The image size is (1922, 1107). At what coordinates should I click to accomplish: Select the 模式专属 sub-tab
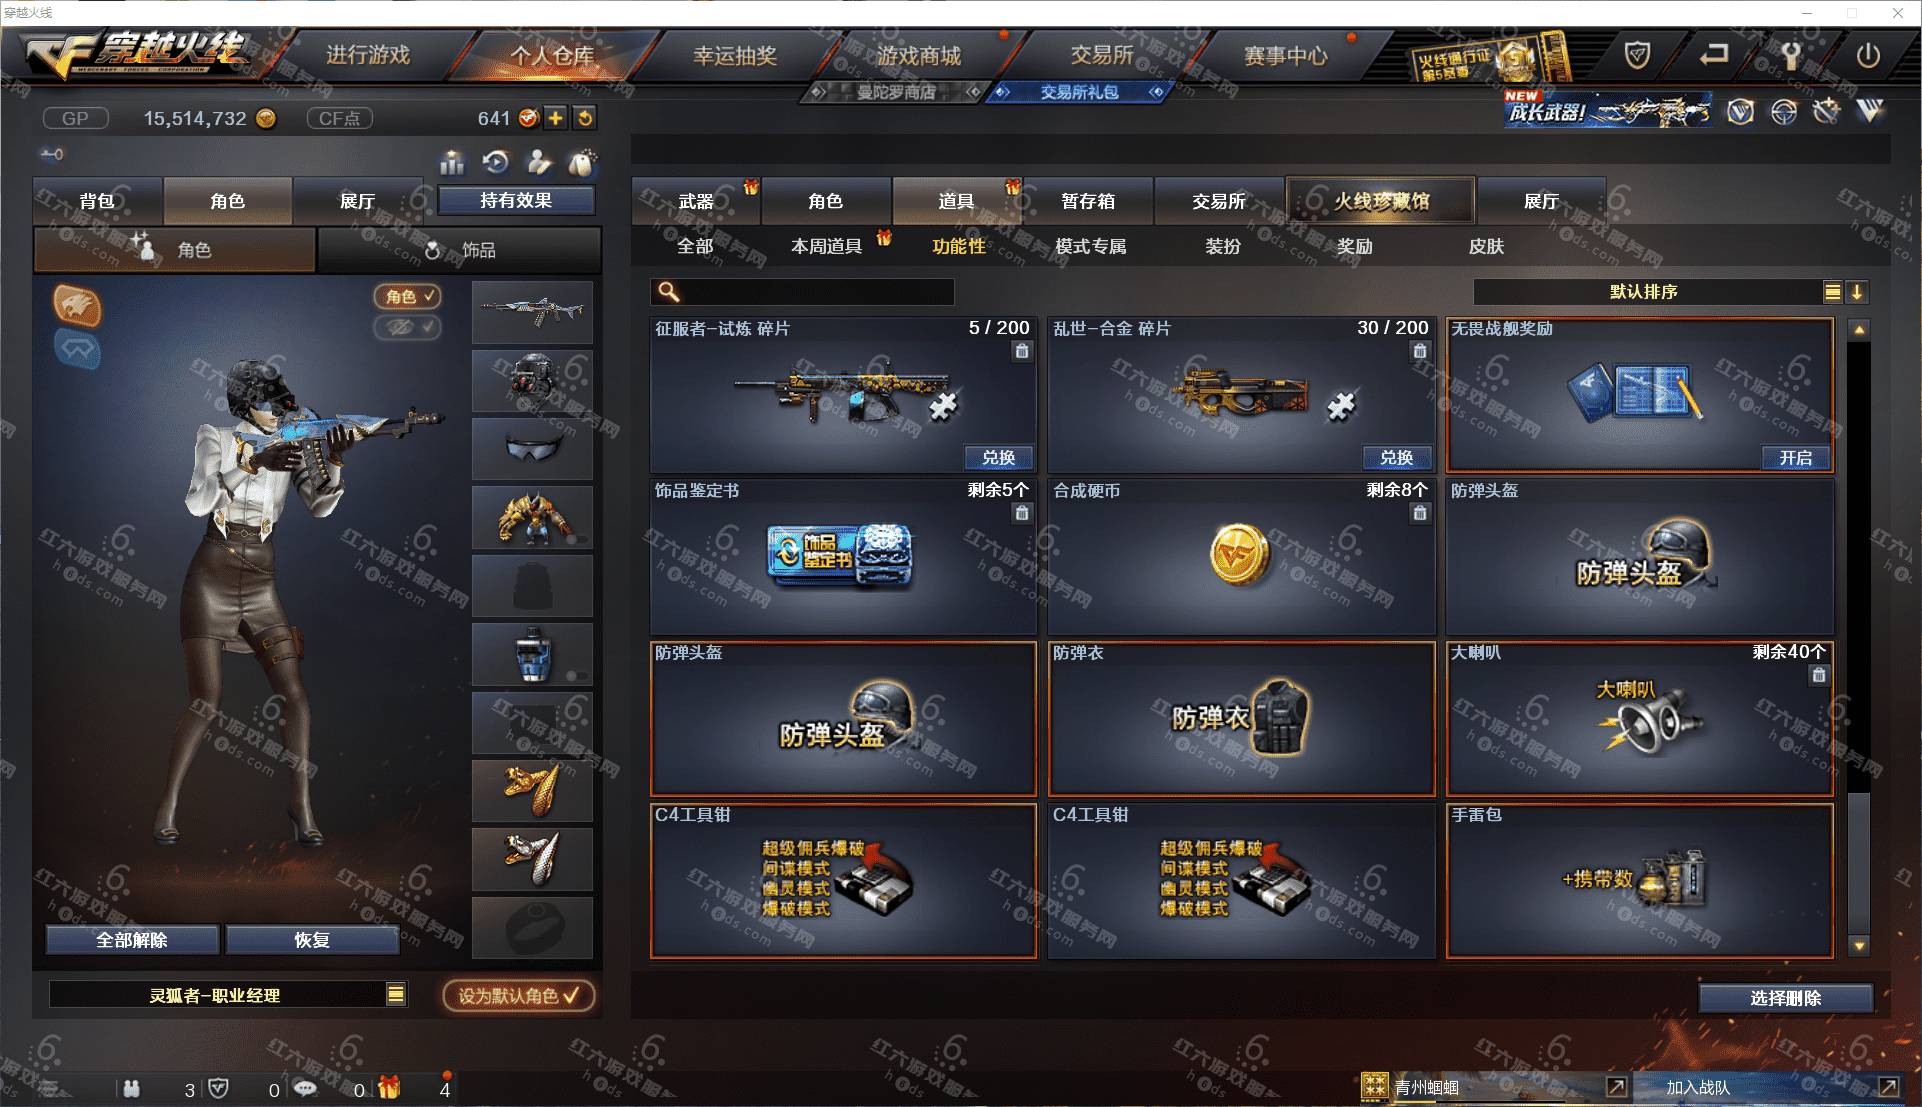tap(1090, 246)
